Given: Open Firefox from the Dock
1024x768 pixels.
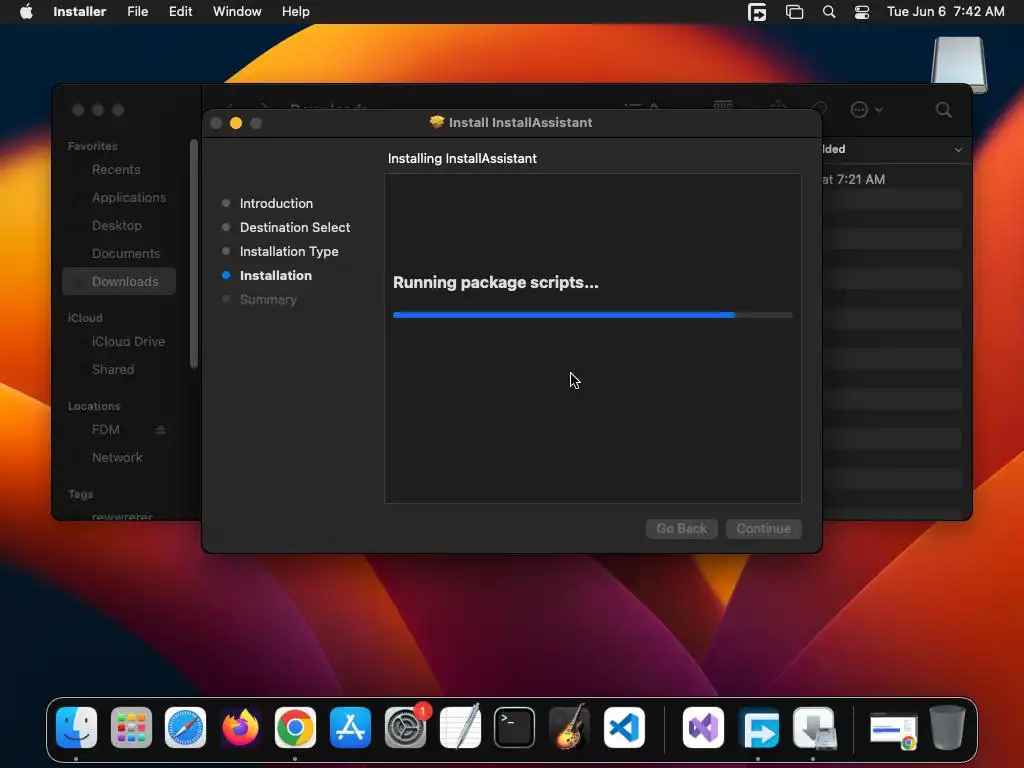Looking at the screenshot, I should [x=240, y=728].
